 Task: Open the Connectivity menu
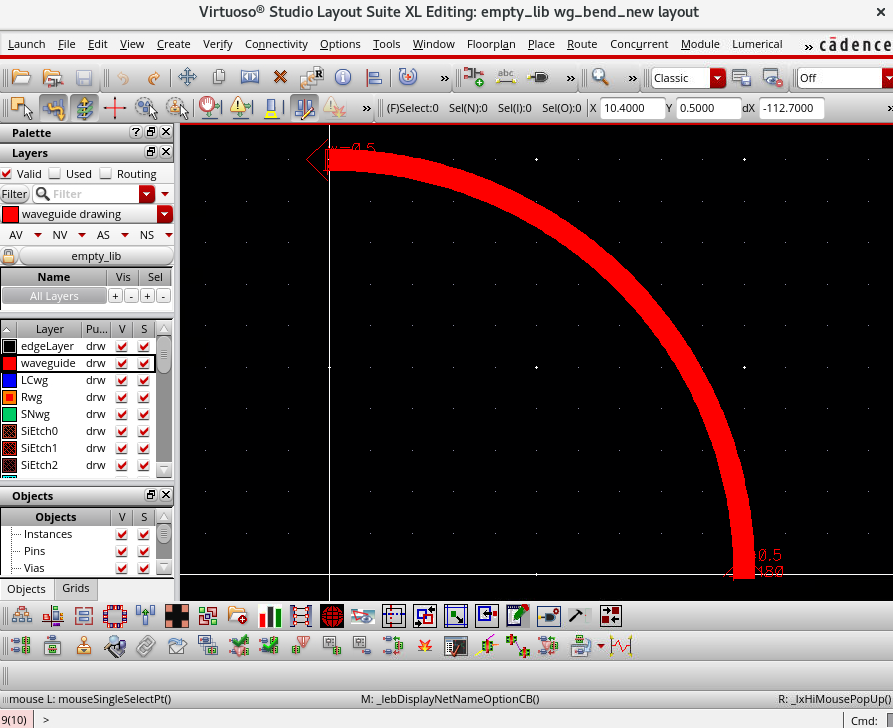point(276,44)
